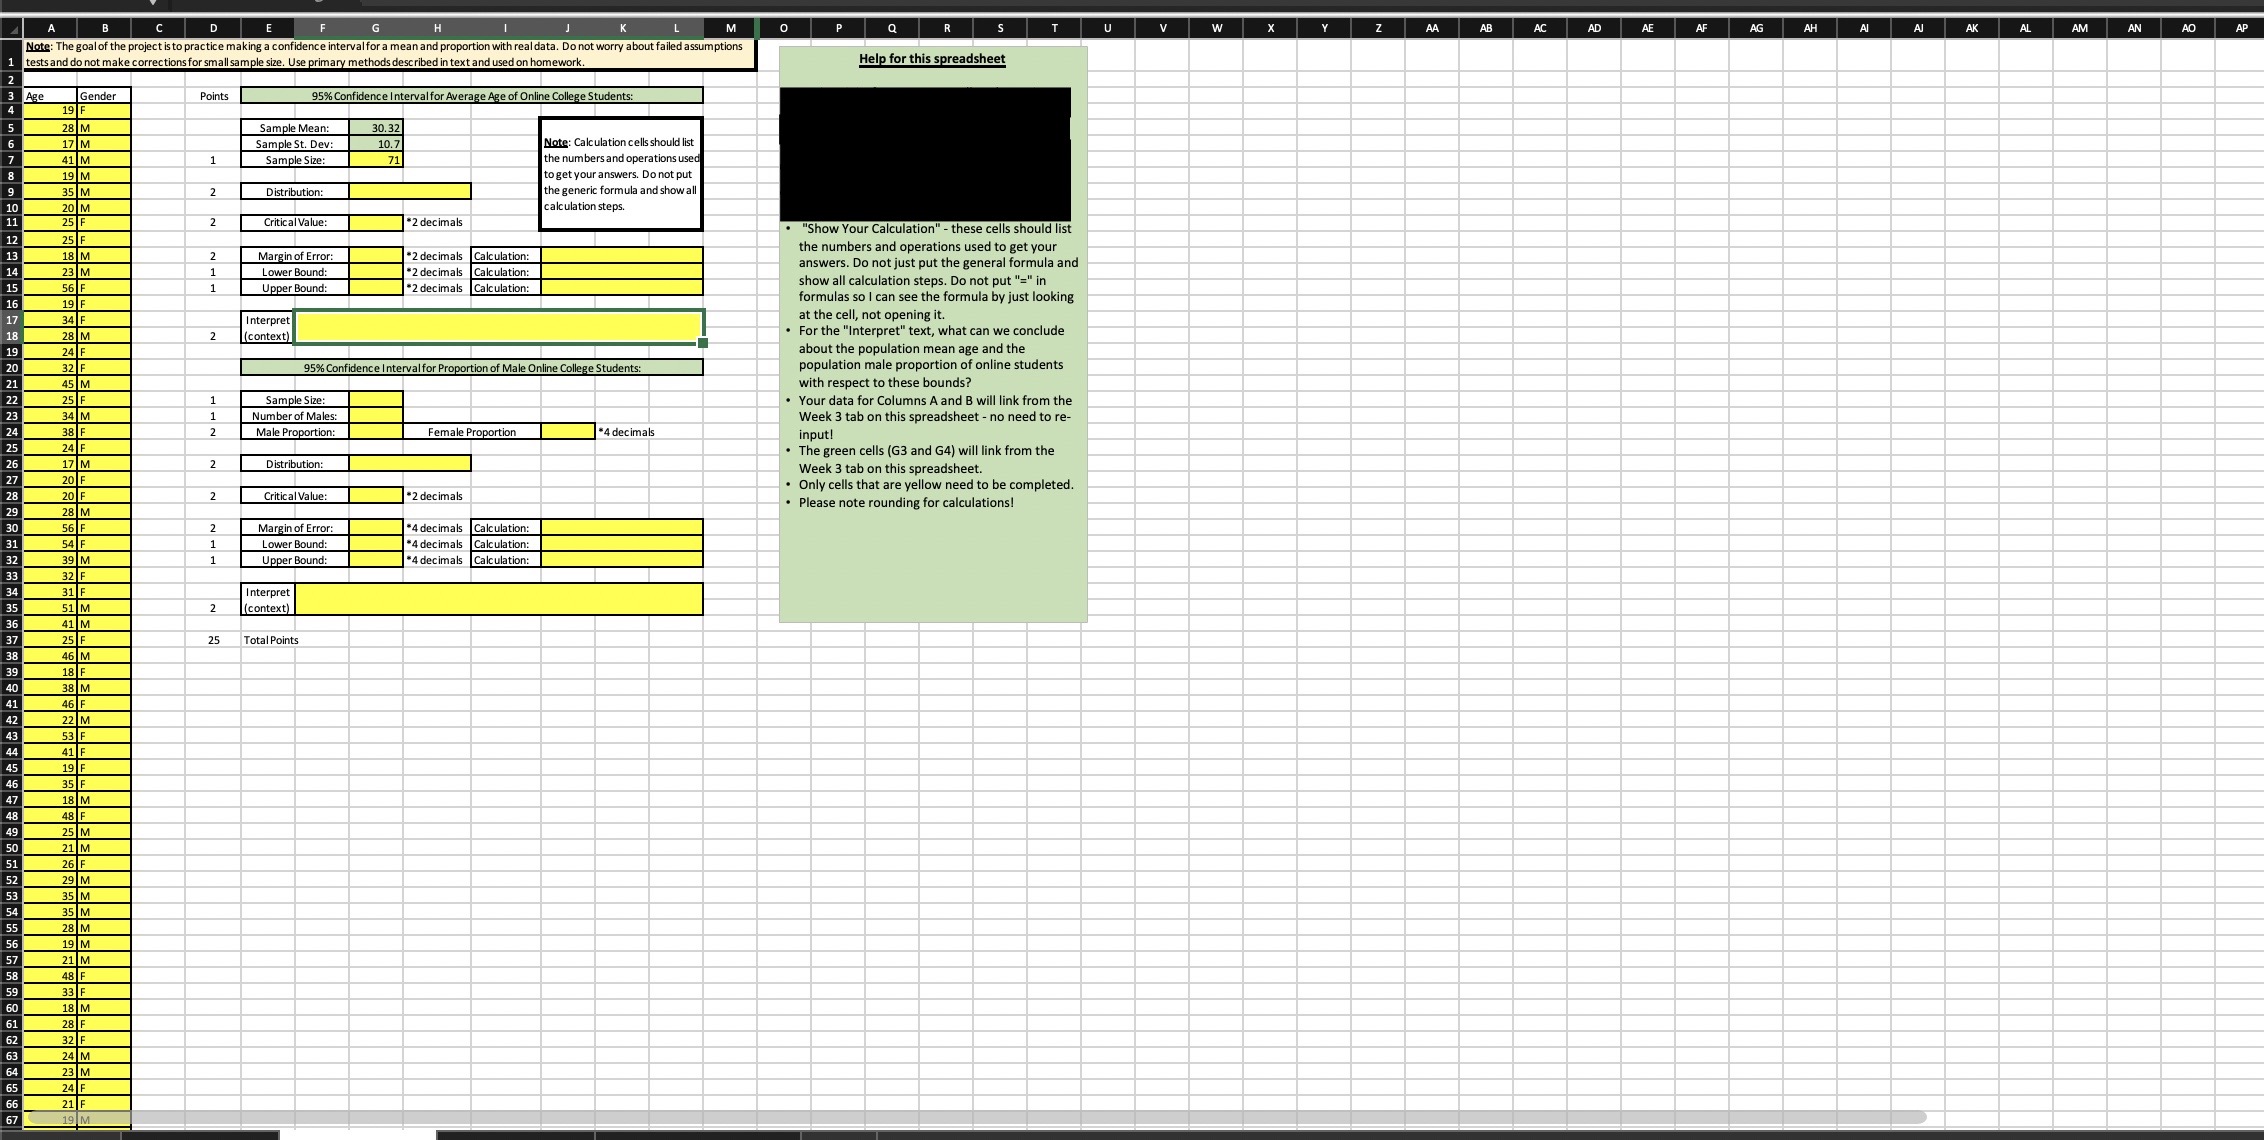Click the Number of Males yellow cell
Image resolution: width=2264 pixels, height=1140 pixels.
pyautogui.click(x=374, y=415)
